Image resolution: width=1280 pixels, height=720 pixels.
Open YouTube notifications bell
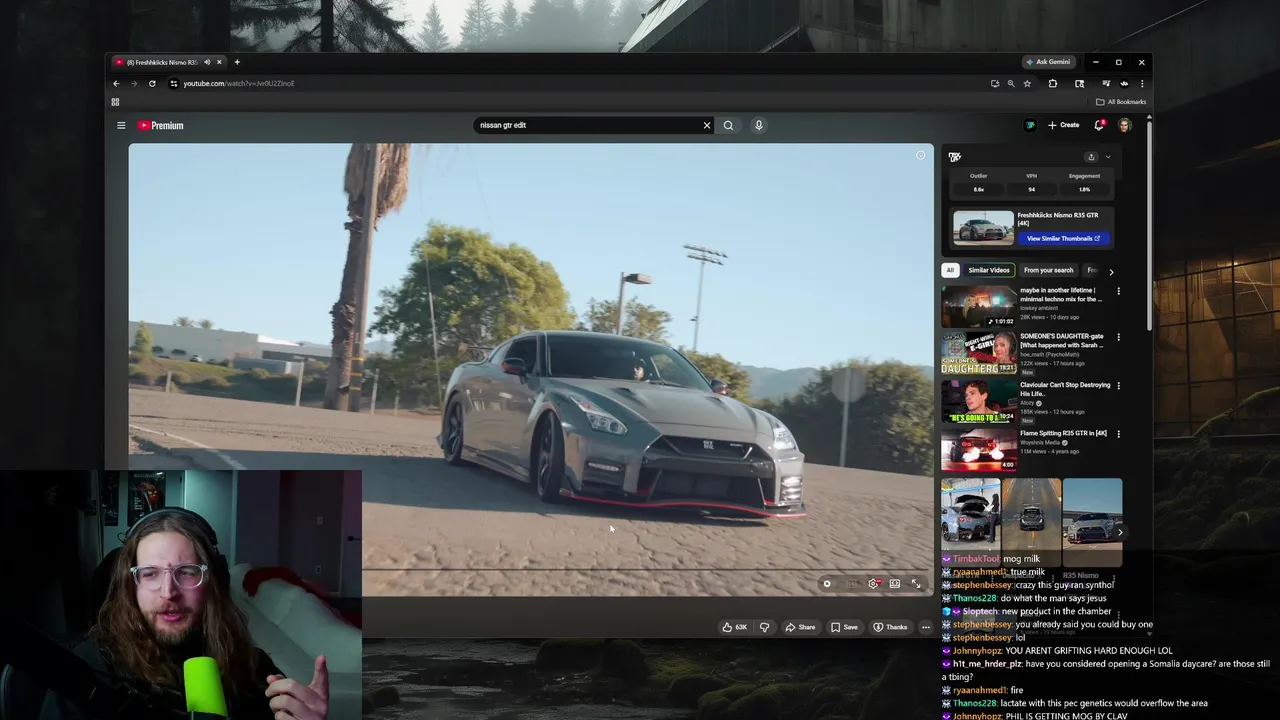click(1099, 125)
